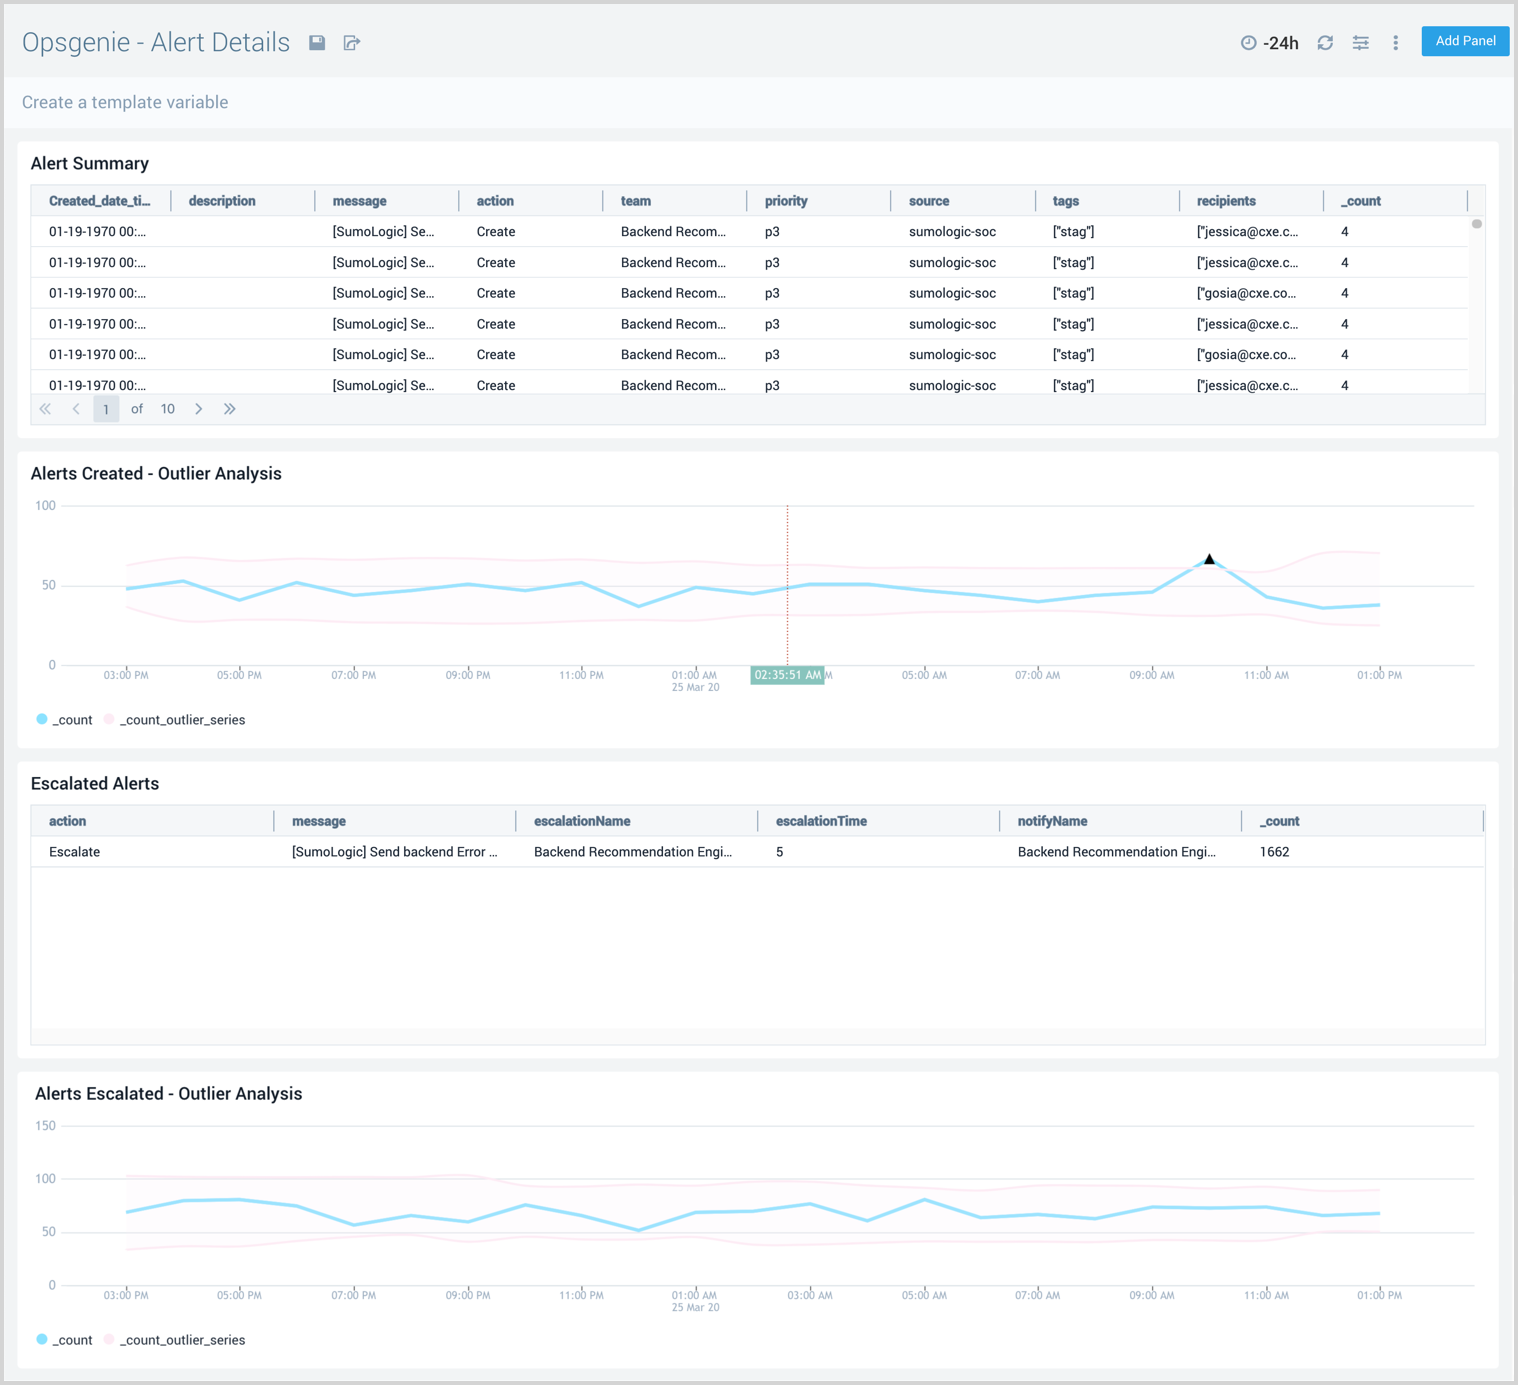Go back one page in Alert Summary
This screenshot has height=1385, width=1518.
pyautogui.click(x=76, y=408)
